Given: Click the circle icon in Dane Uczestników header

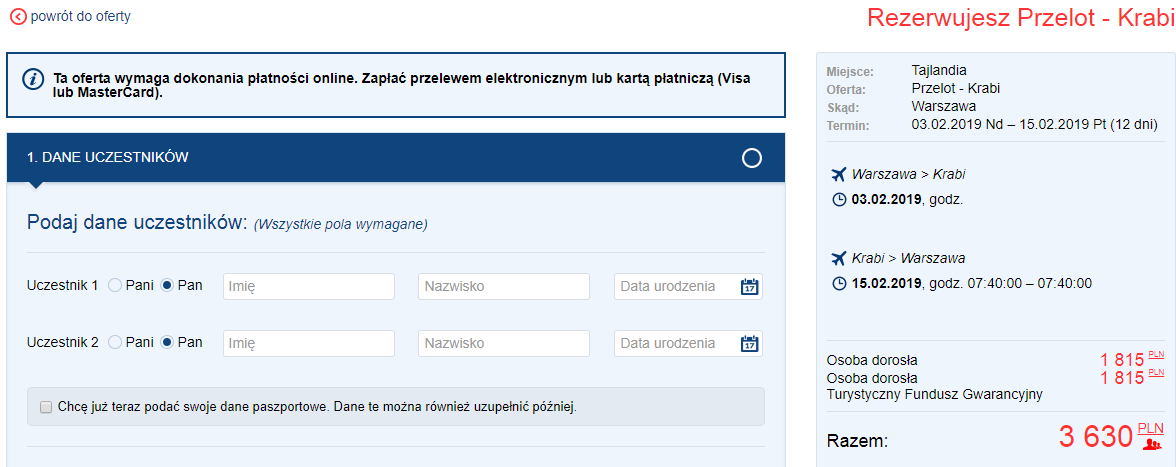Looking at the screenshot, I should coord(752,158).
